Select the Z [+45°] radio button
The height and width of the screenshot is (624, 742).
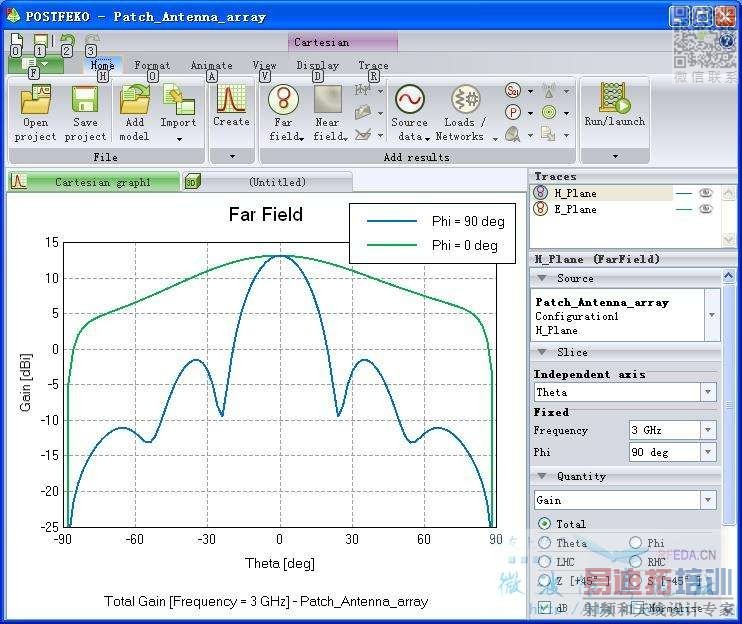(544, 580)
